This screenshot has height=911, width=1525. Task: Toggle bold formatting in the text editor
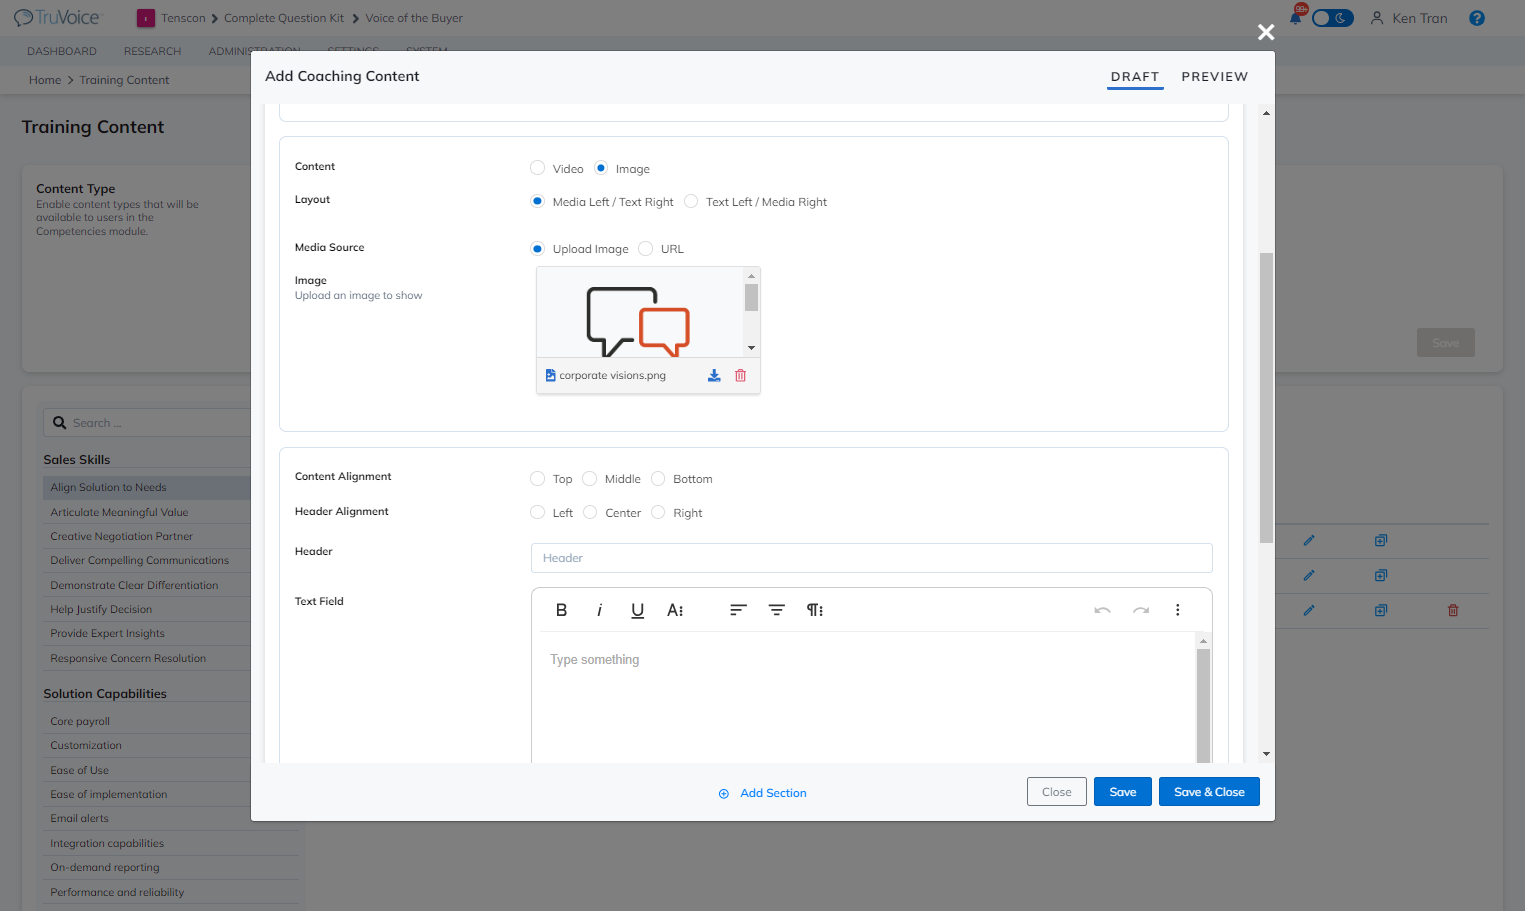click(x=561, y=610)
